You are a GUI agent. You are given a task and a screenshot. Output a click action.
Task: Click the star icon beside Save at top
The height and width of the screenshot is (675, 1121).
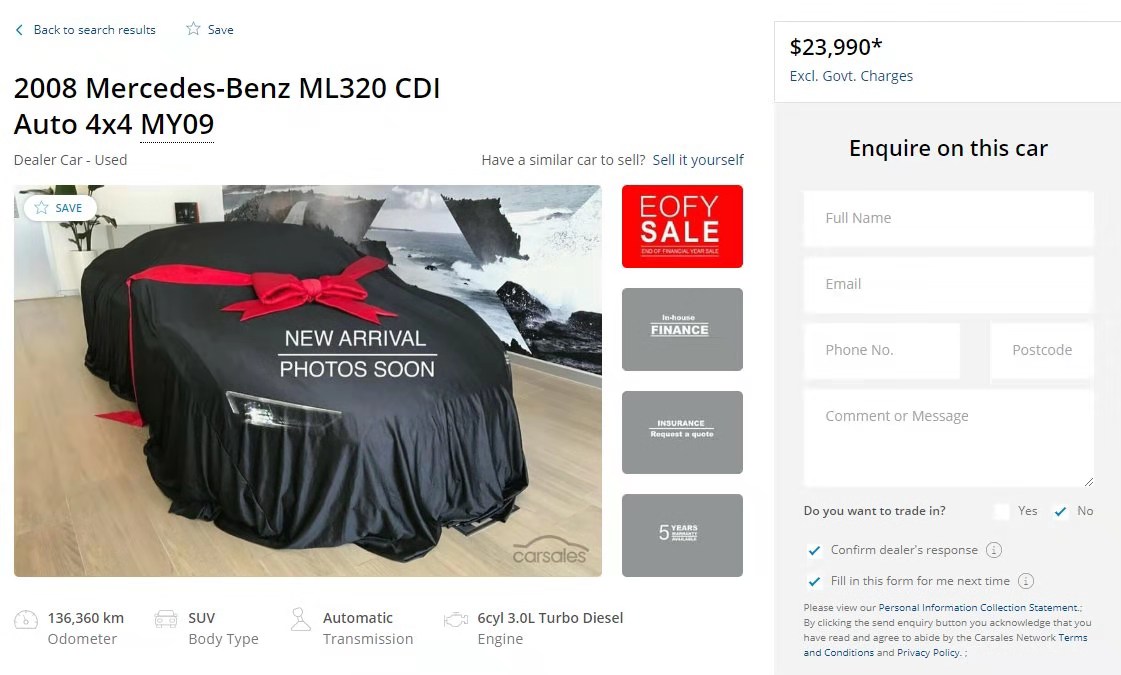[193, 29]
